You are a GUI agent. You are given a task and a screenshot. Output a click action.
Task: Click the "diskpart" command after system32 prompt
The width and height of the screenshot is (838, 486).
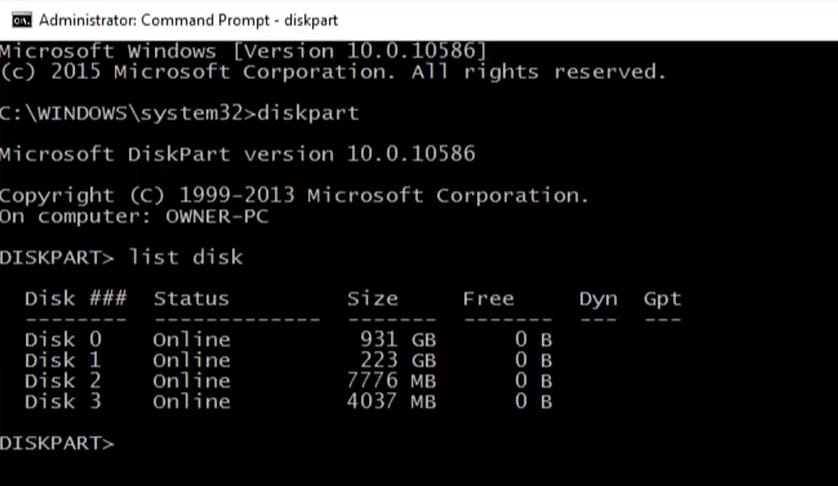tap(308, 112)
